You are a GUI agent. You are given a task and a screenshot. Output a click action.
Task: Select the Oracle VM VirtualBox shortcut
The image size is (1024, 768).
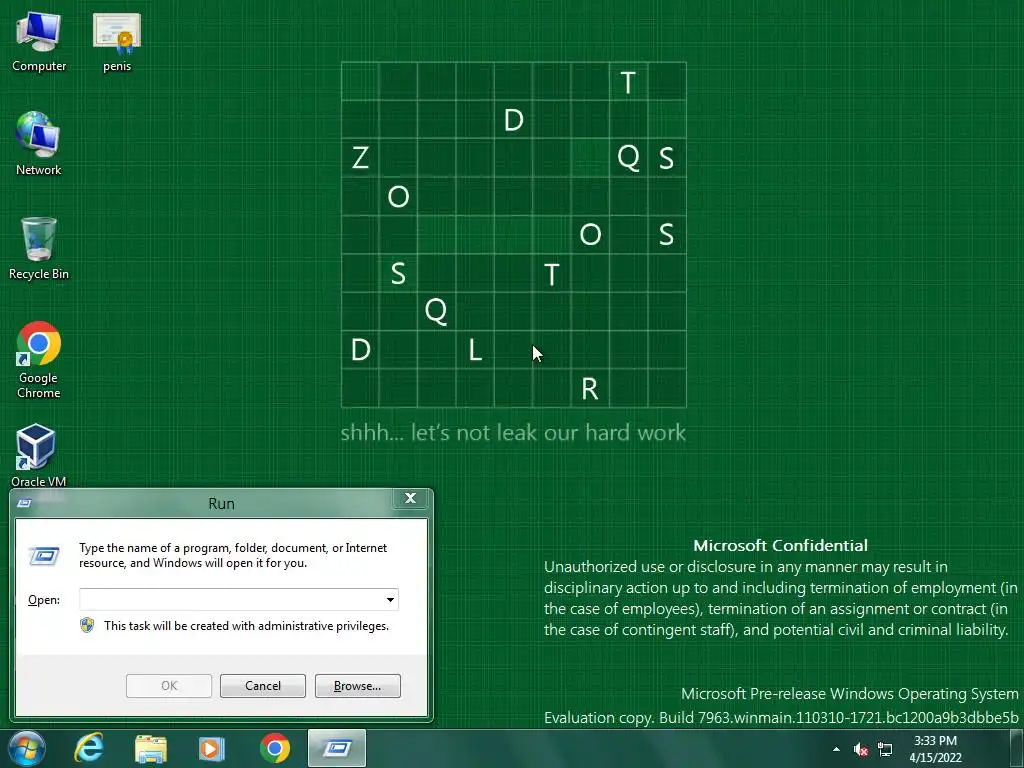39,456
